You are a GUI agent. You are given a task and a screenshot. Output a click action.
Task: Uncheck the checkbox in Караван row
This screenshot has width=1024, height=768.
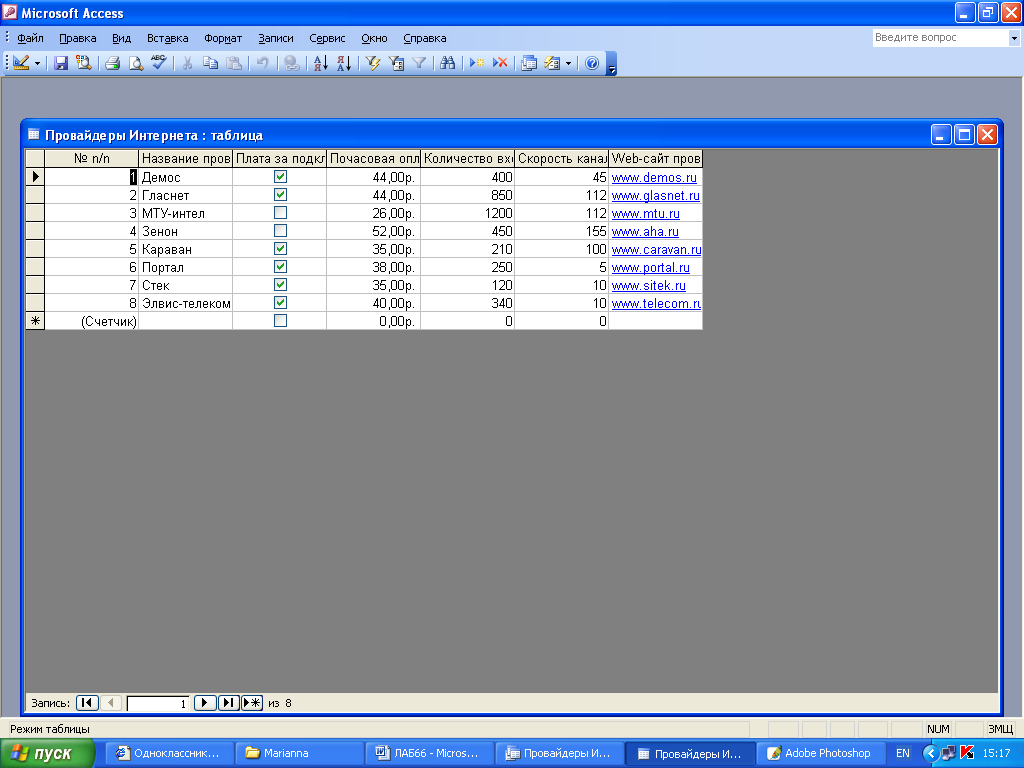280,248
